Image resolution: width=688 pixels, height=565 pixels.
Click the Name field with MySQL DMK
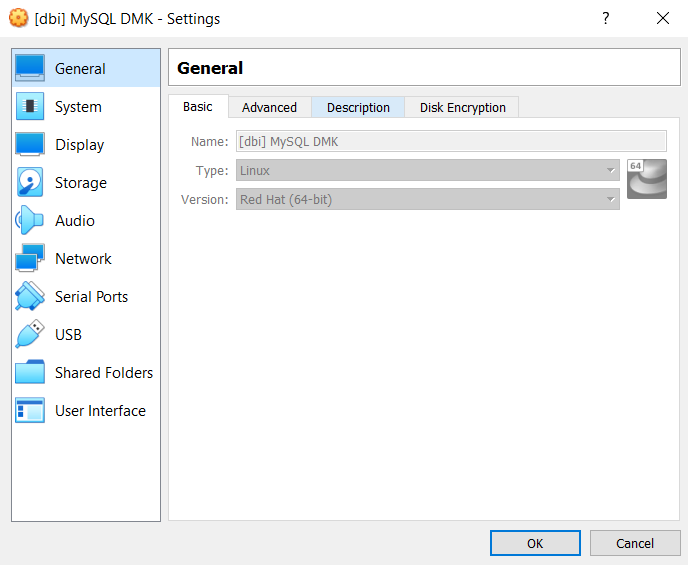(x=450, y=142)
